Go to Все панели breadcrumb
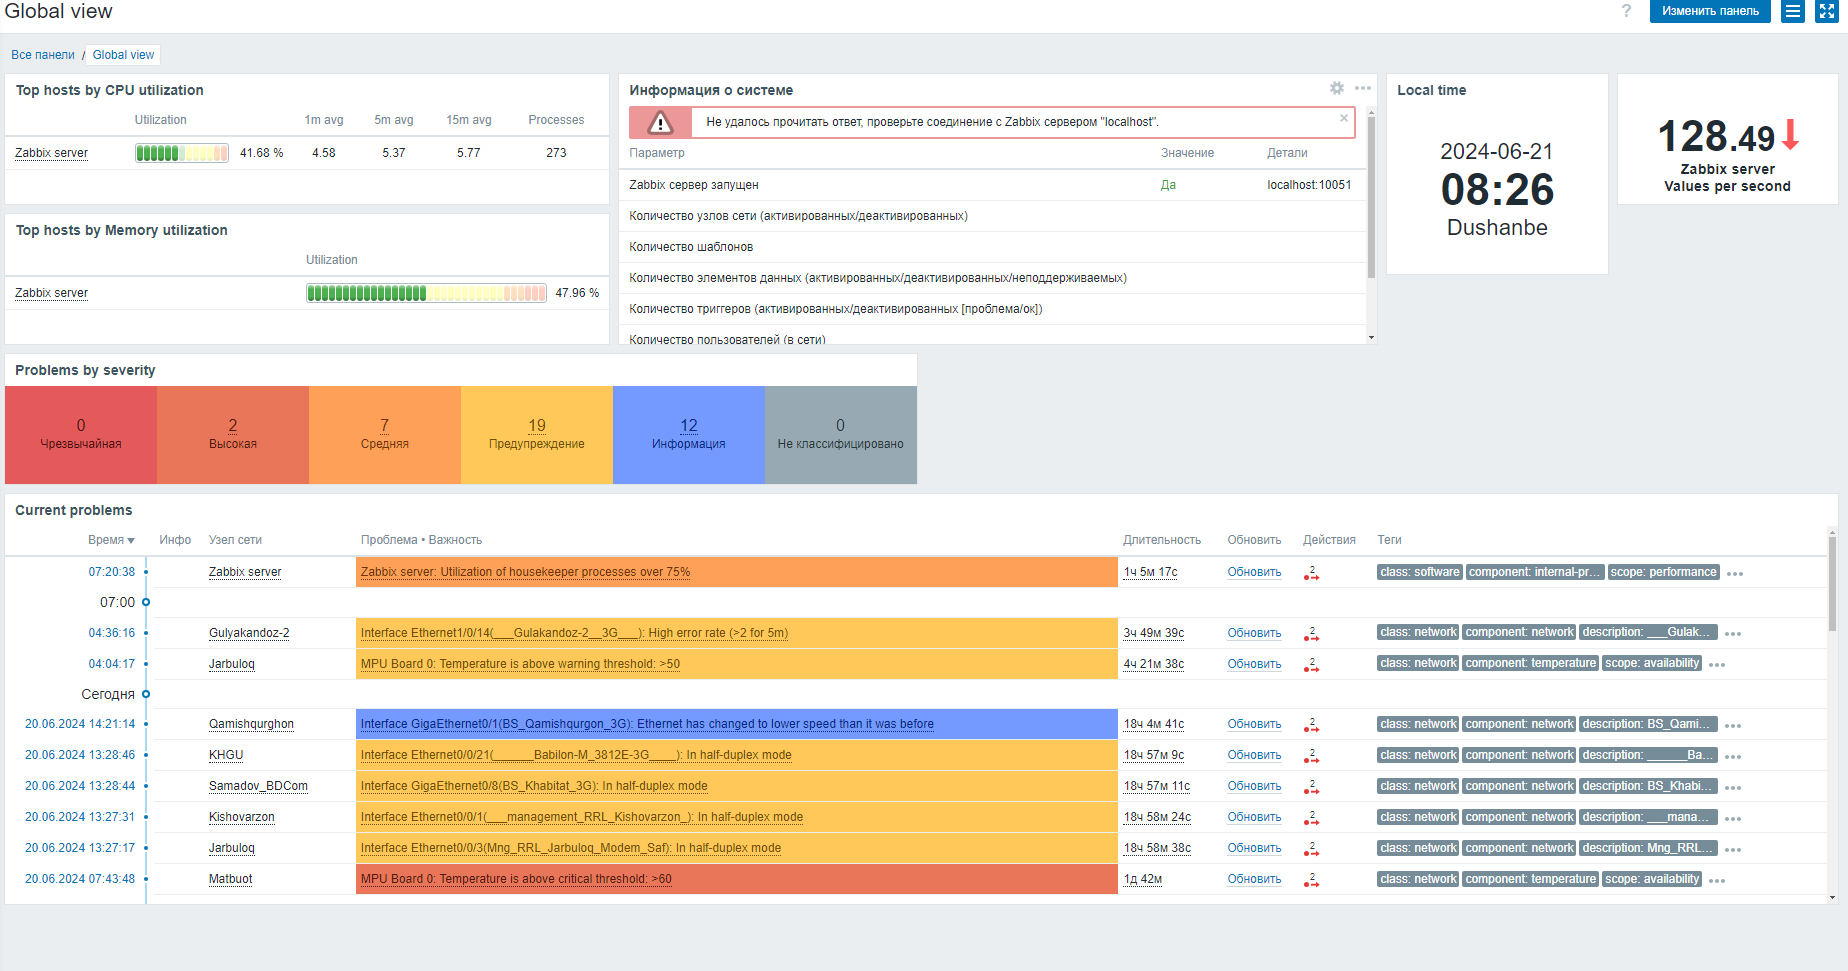This screenshot has width=1848, height=971. 43,55
